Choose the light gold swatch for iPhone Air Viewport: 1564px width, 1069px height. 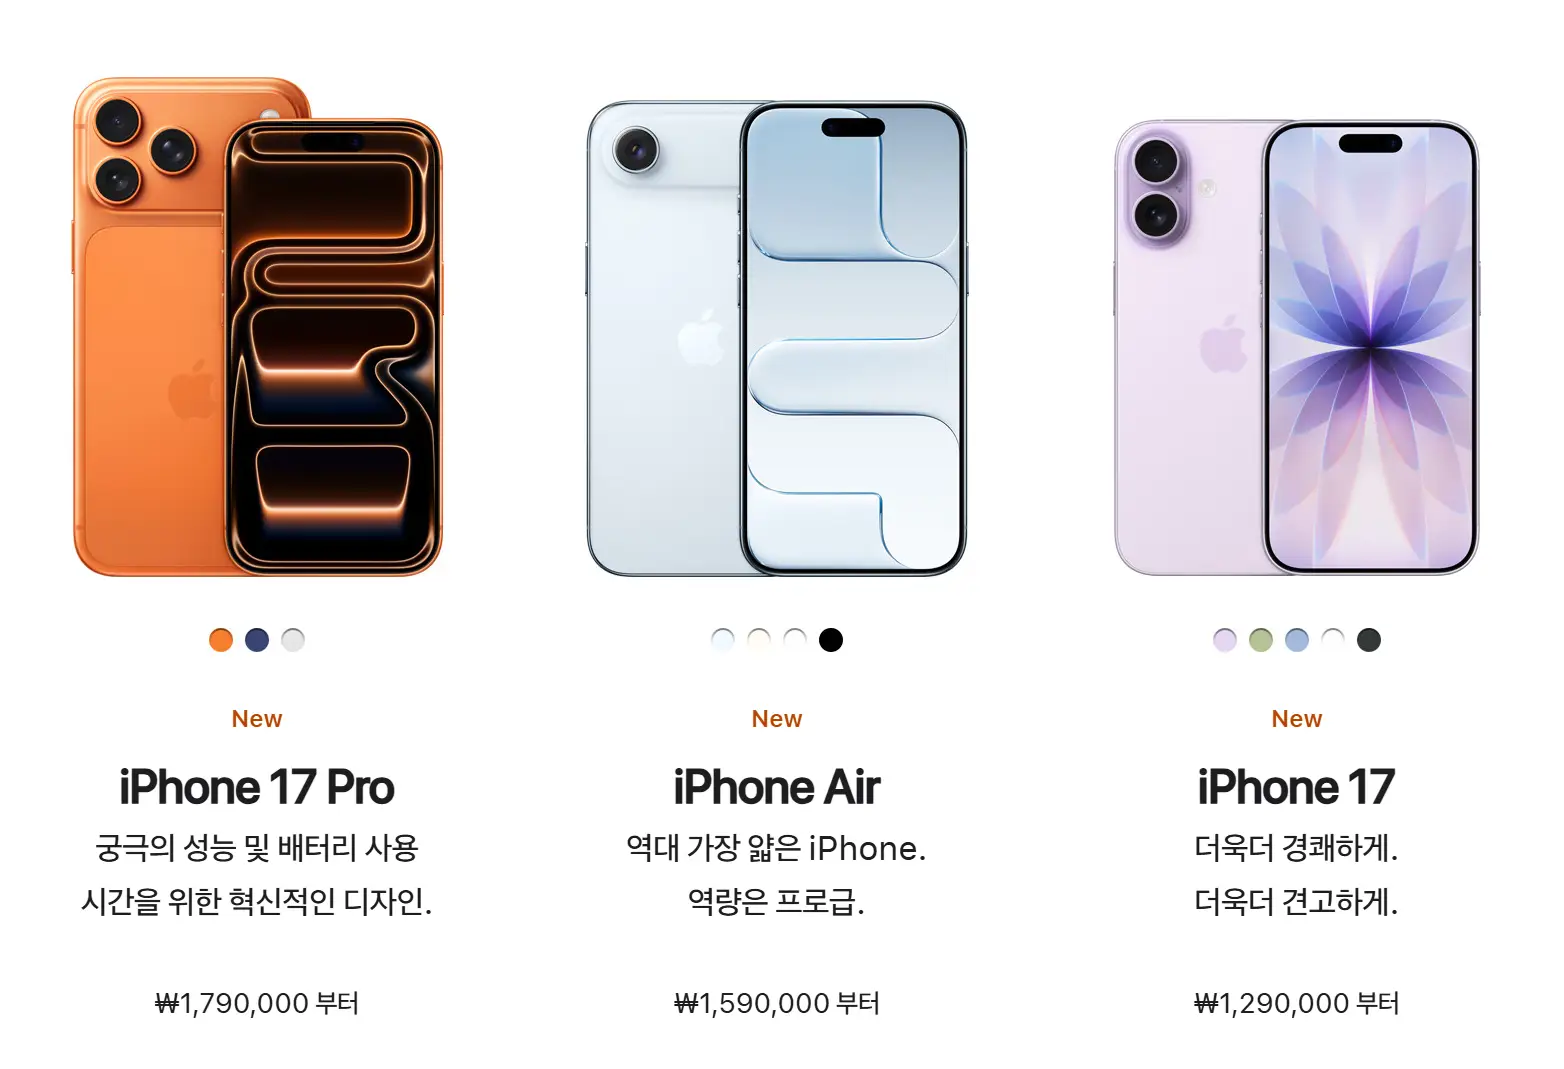pyautogui.click(x=759, y=640)
